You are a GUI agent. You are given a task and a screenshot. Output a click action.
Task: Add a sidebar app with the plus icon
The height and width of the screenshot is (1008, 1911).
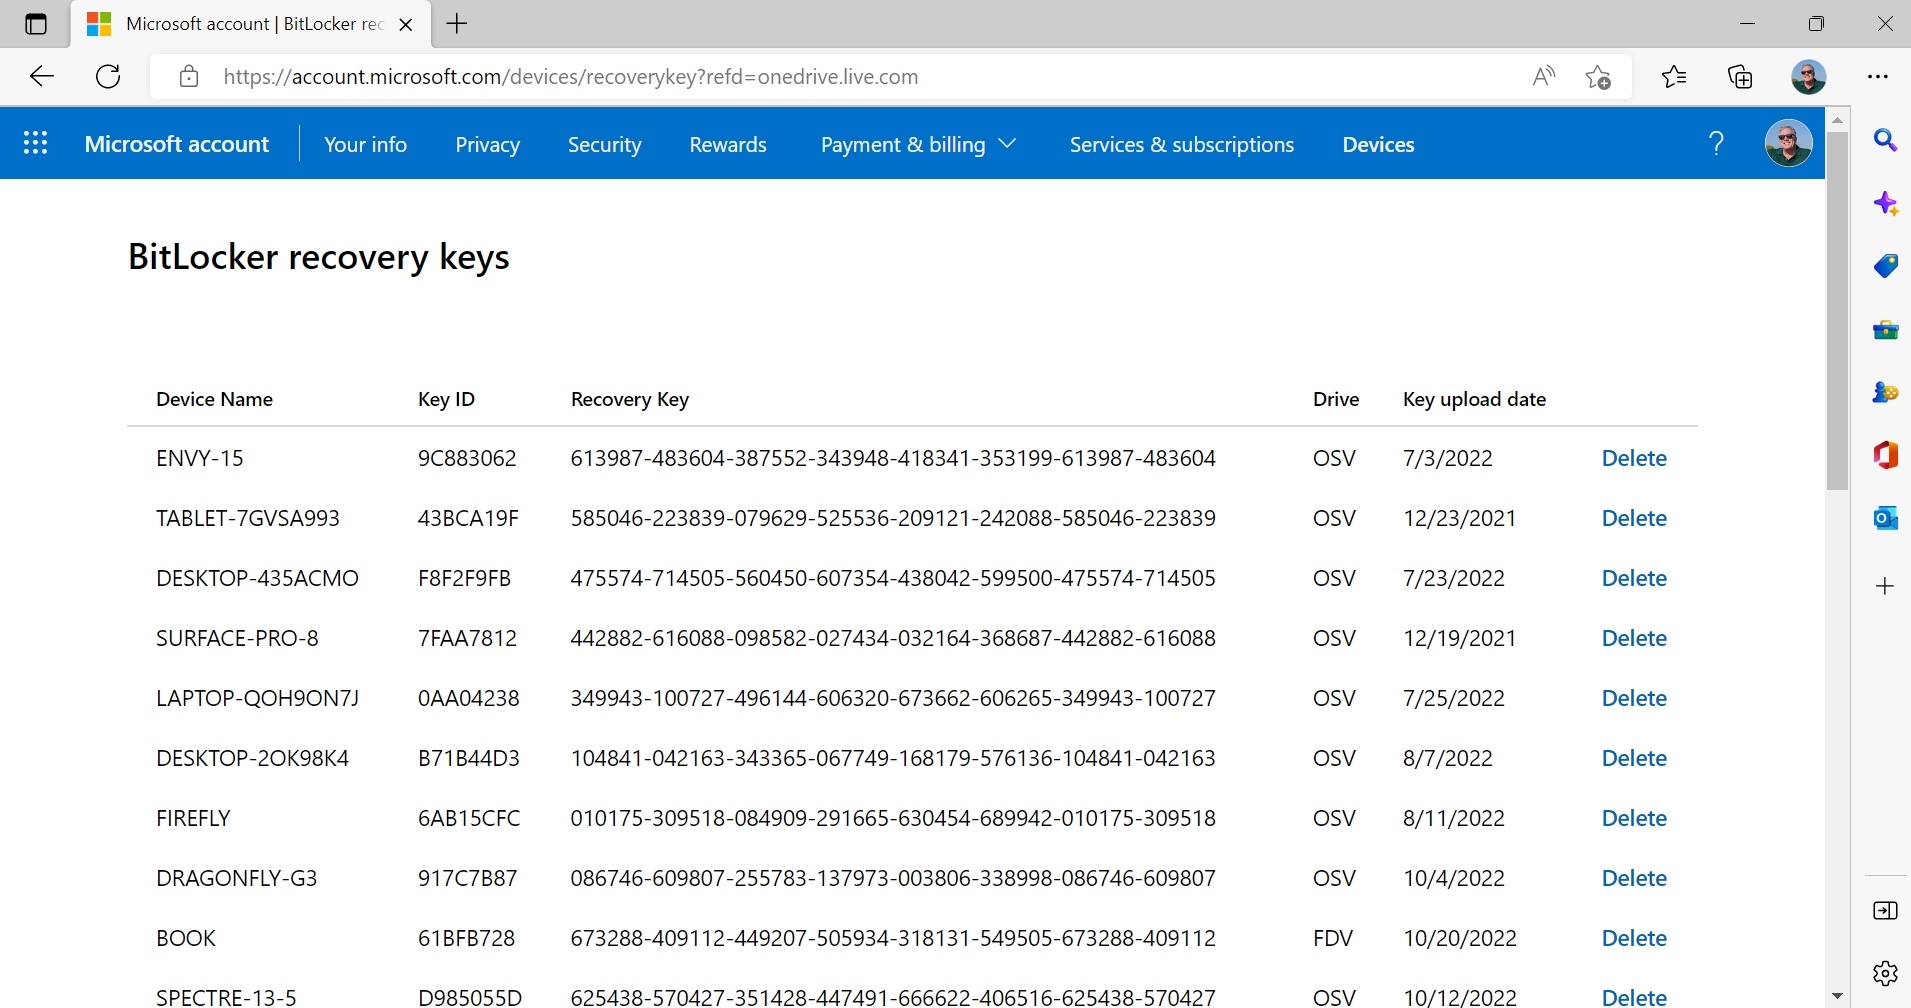1885,586
